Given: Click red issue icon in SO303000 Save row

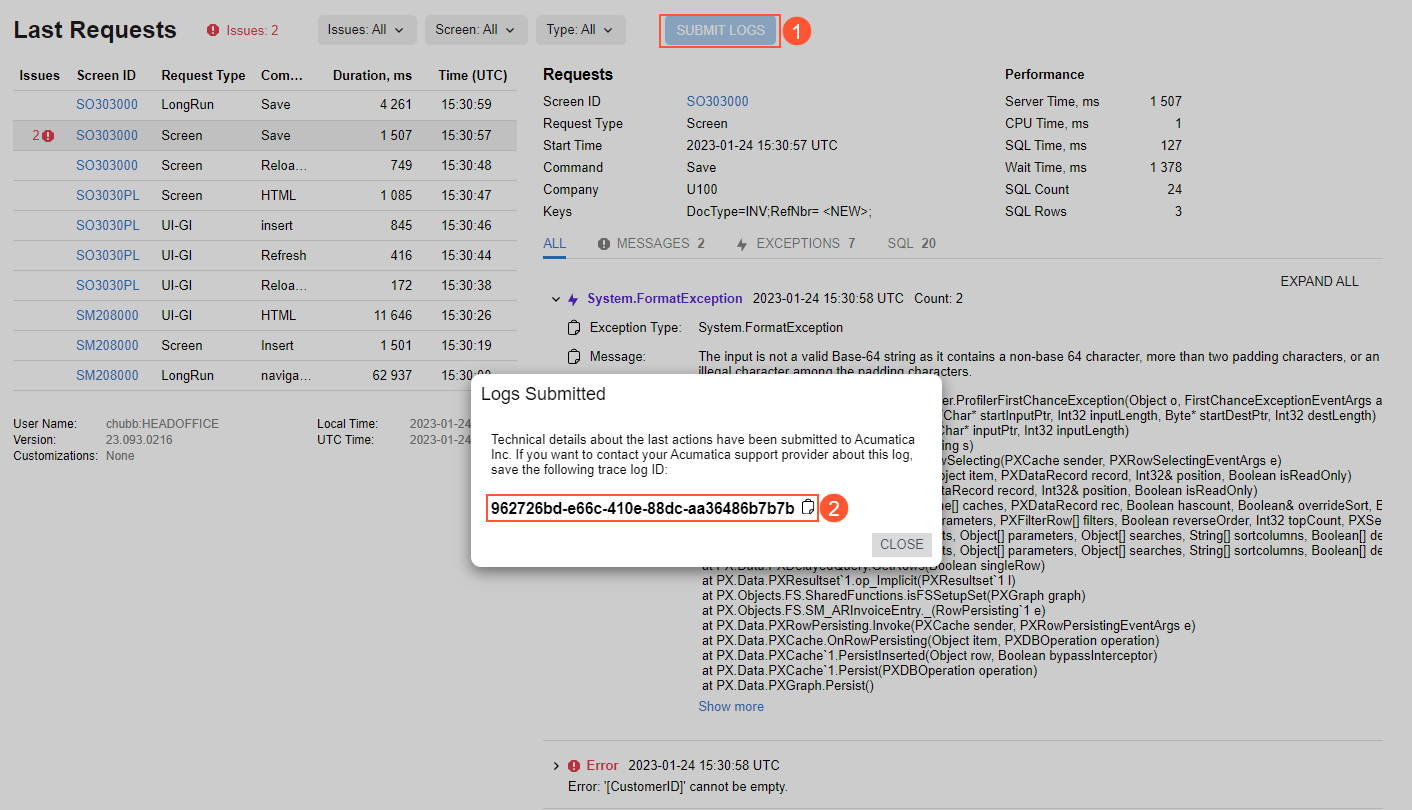Looking at the screenshot, I should (x=48, y=136).
